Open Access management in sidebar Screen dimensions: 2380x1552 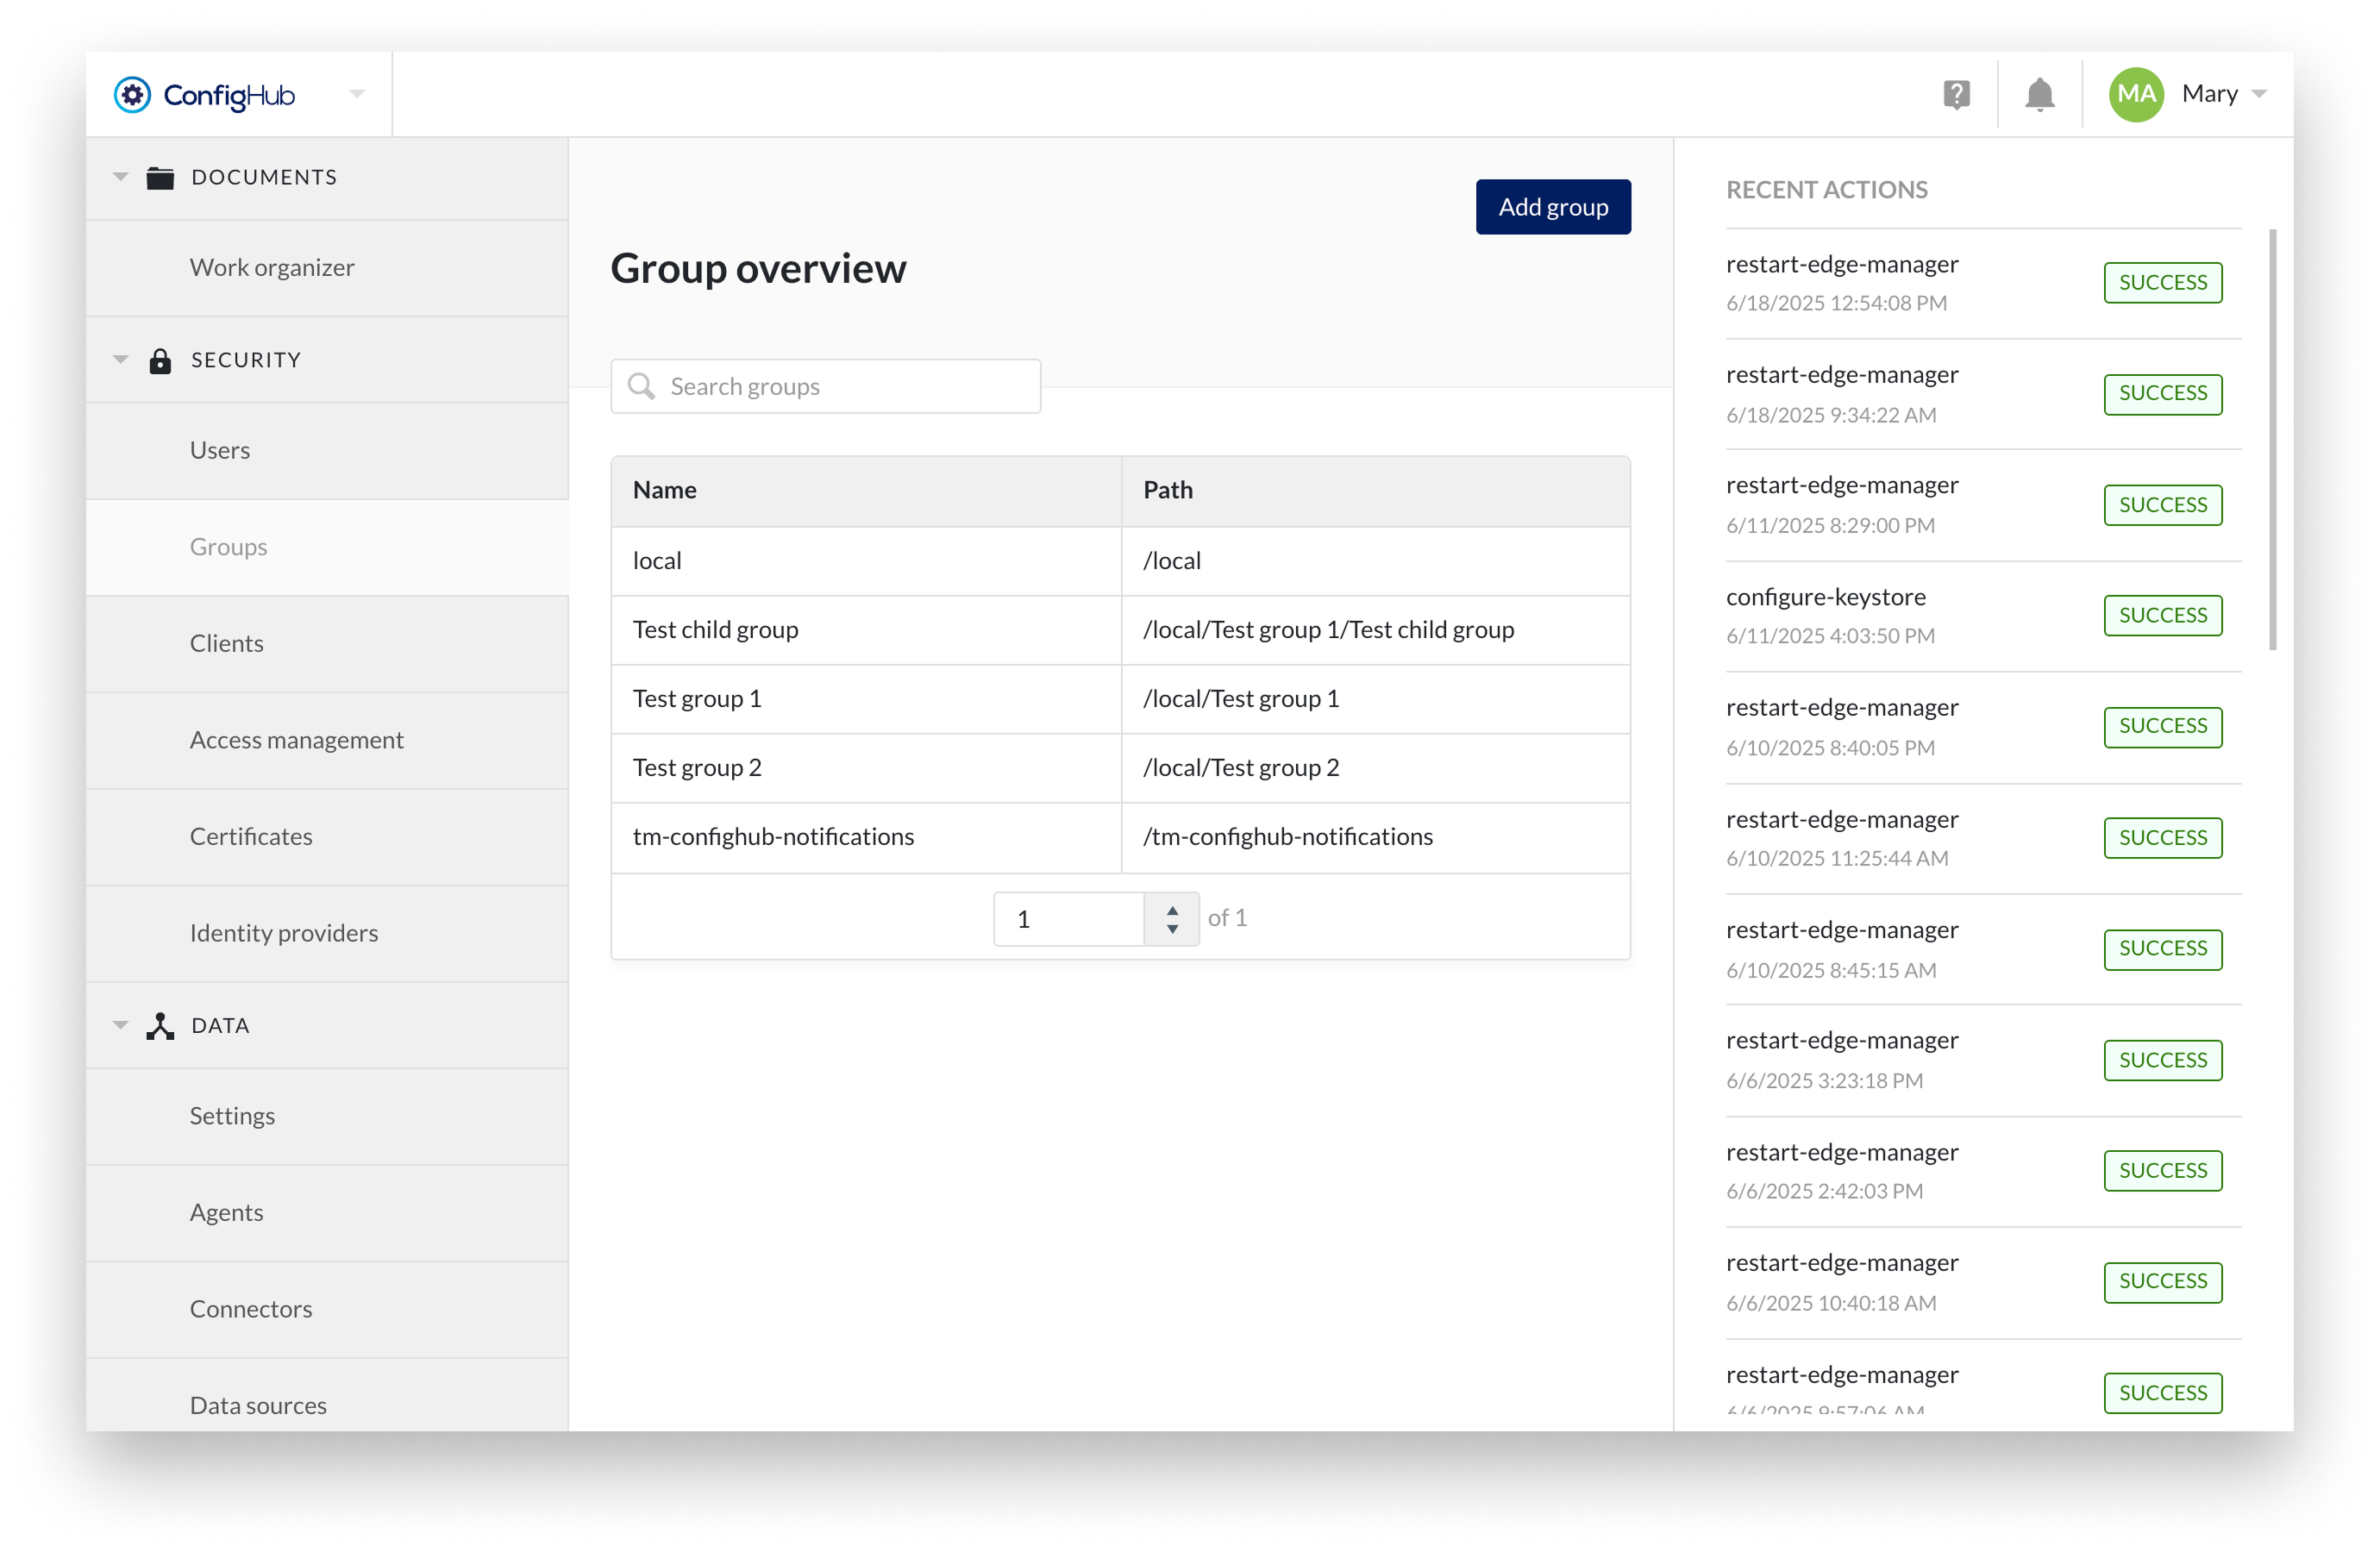[296, 740]
